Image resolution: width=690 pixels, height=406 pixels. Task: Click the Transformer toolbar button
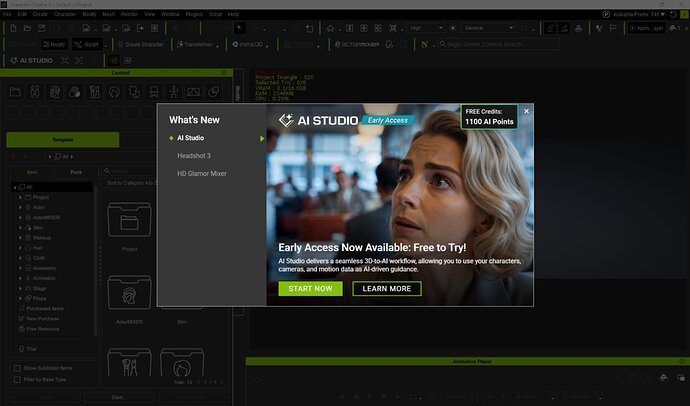click(x=195, y=44)
